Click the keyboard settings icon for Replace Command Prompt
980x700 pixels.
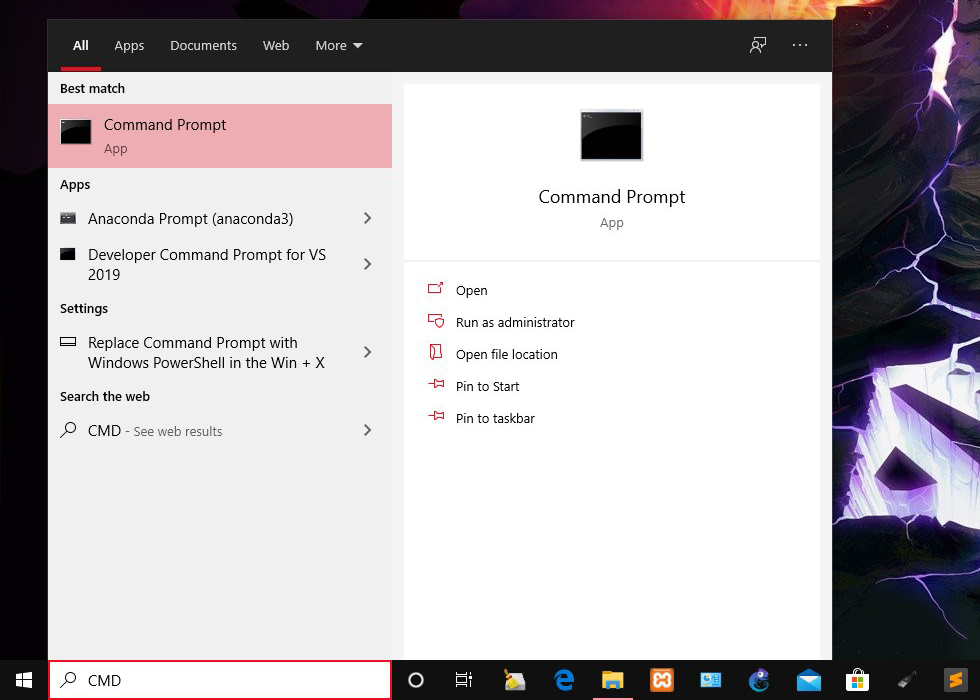click(68, 342)
